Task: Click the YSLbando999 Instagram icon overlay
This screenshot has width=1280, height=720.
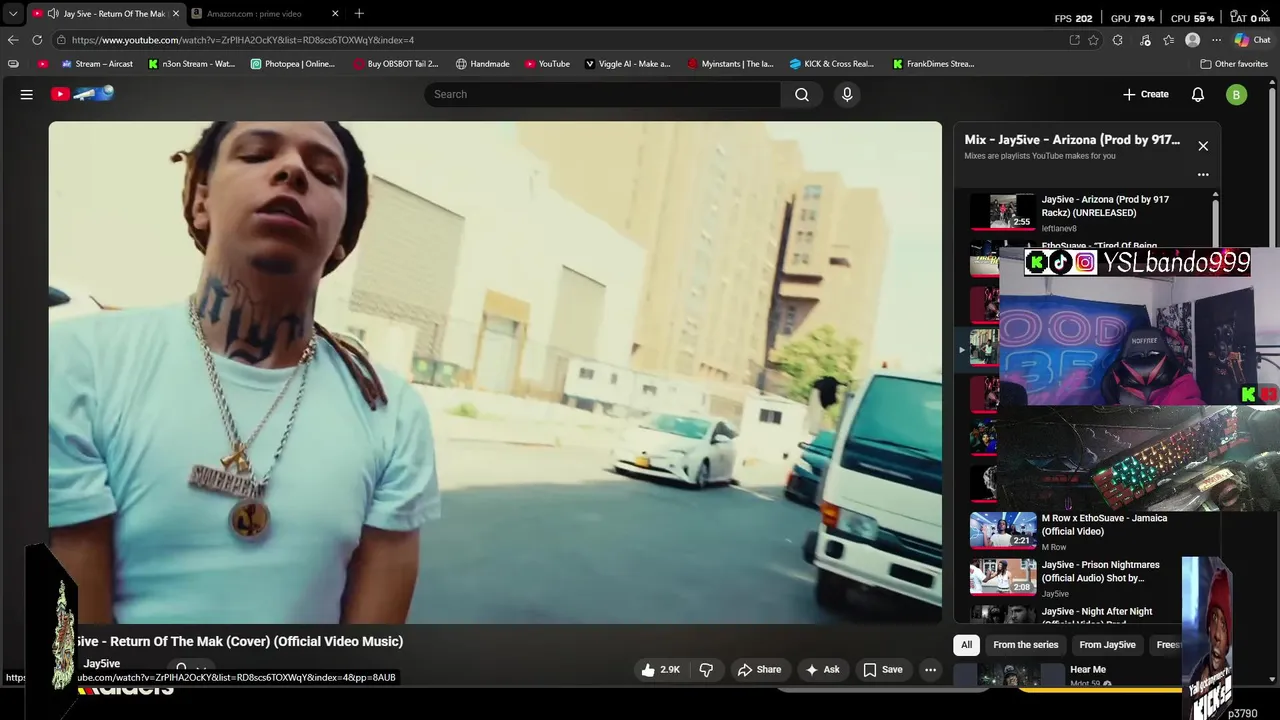Action: pos(1085,263)
